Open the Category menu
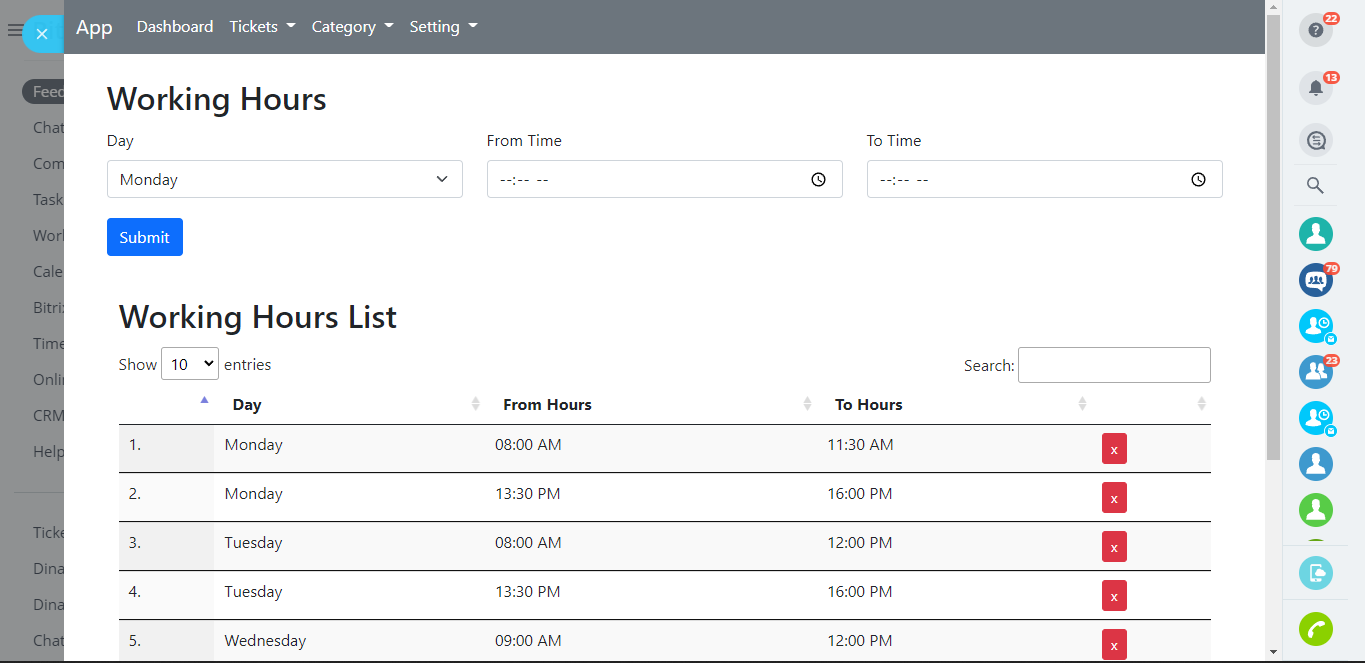Image resolution: width=1365 pixels, height=663 pixels. pos(352,27)
